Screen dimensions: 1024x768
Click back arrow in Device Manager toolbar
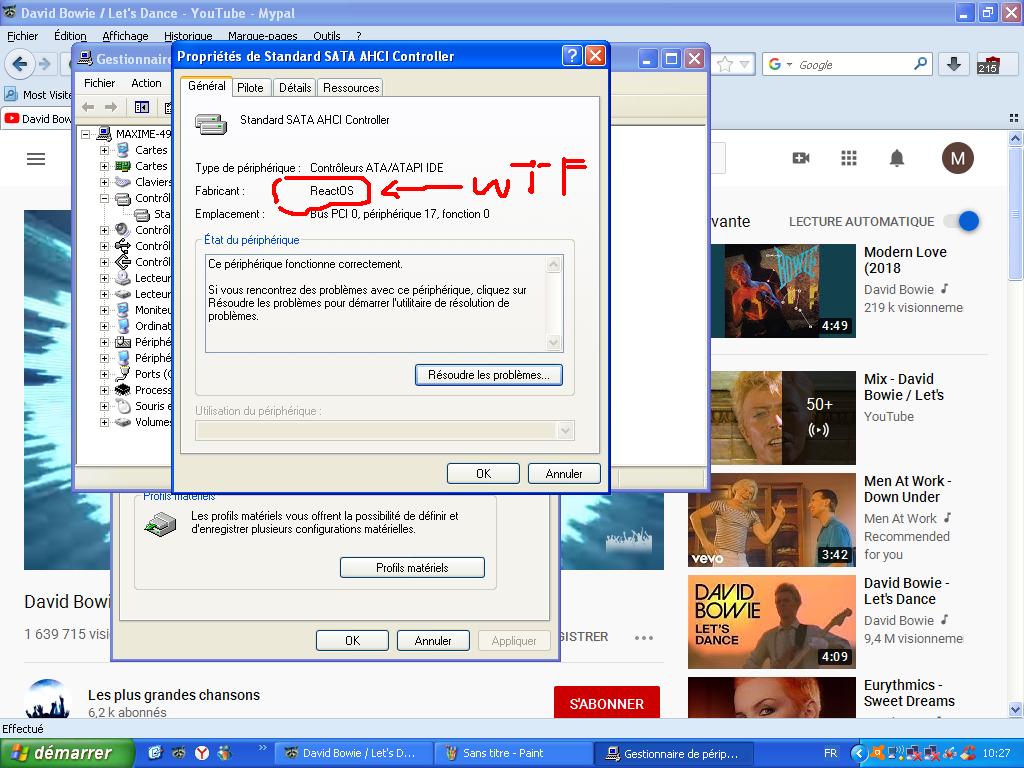[89, 107]
